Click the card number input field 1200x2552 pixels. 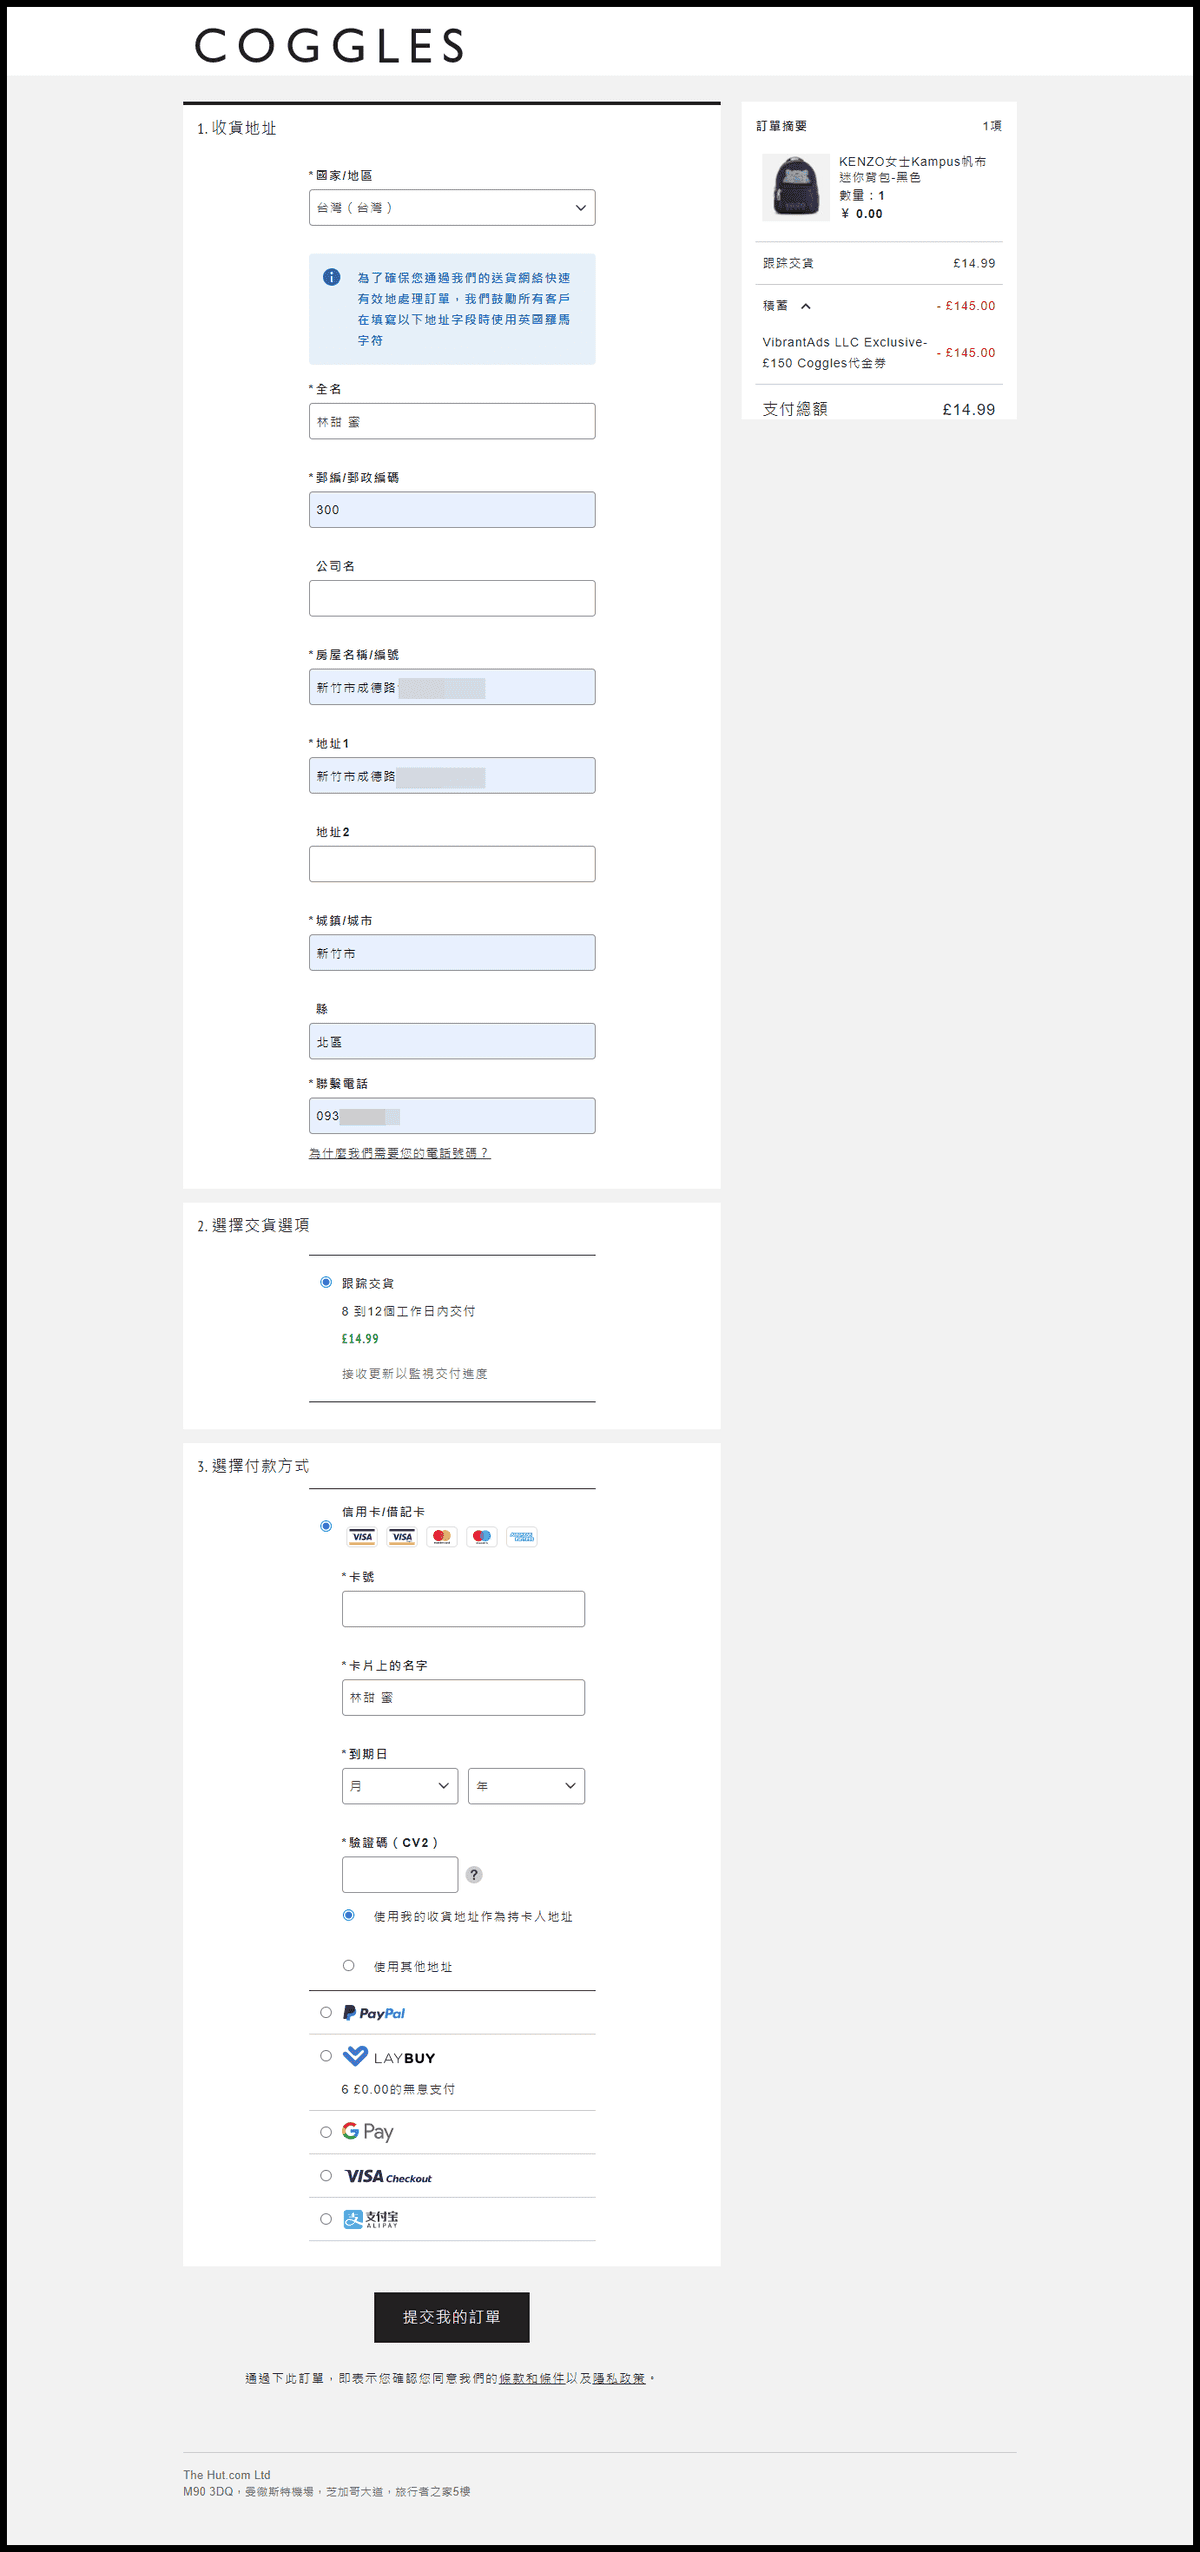[463, 1609]
